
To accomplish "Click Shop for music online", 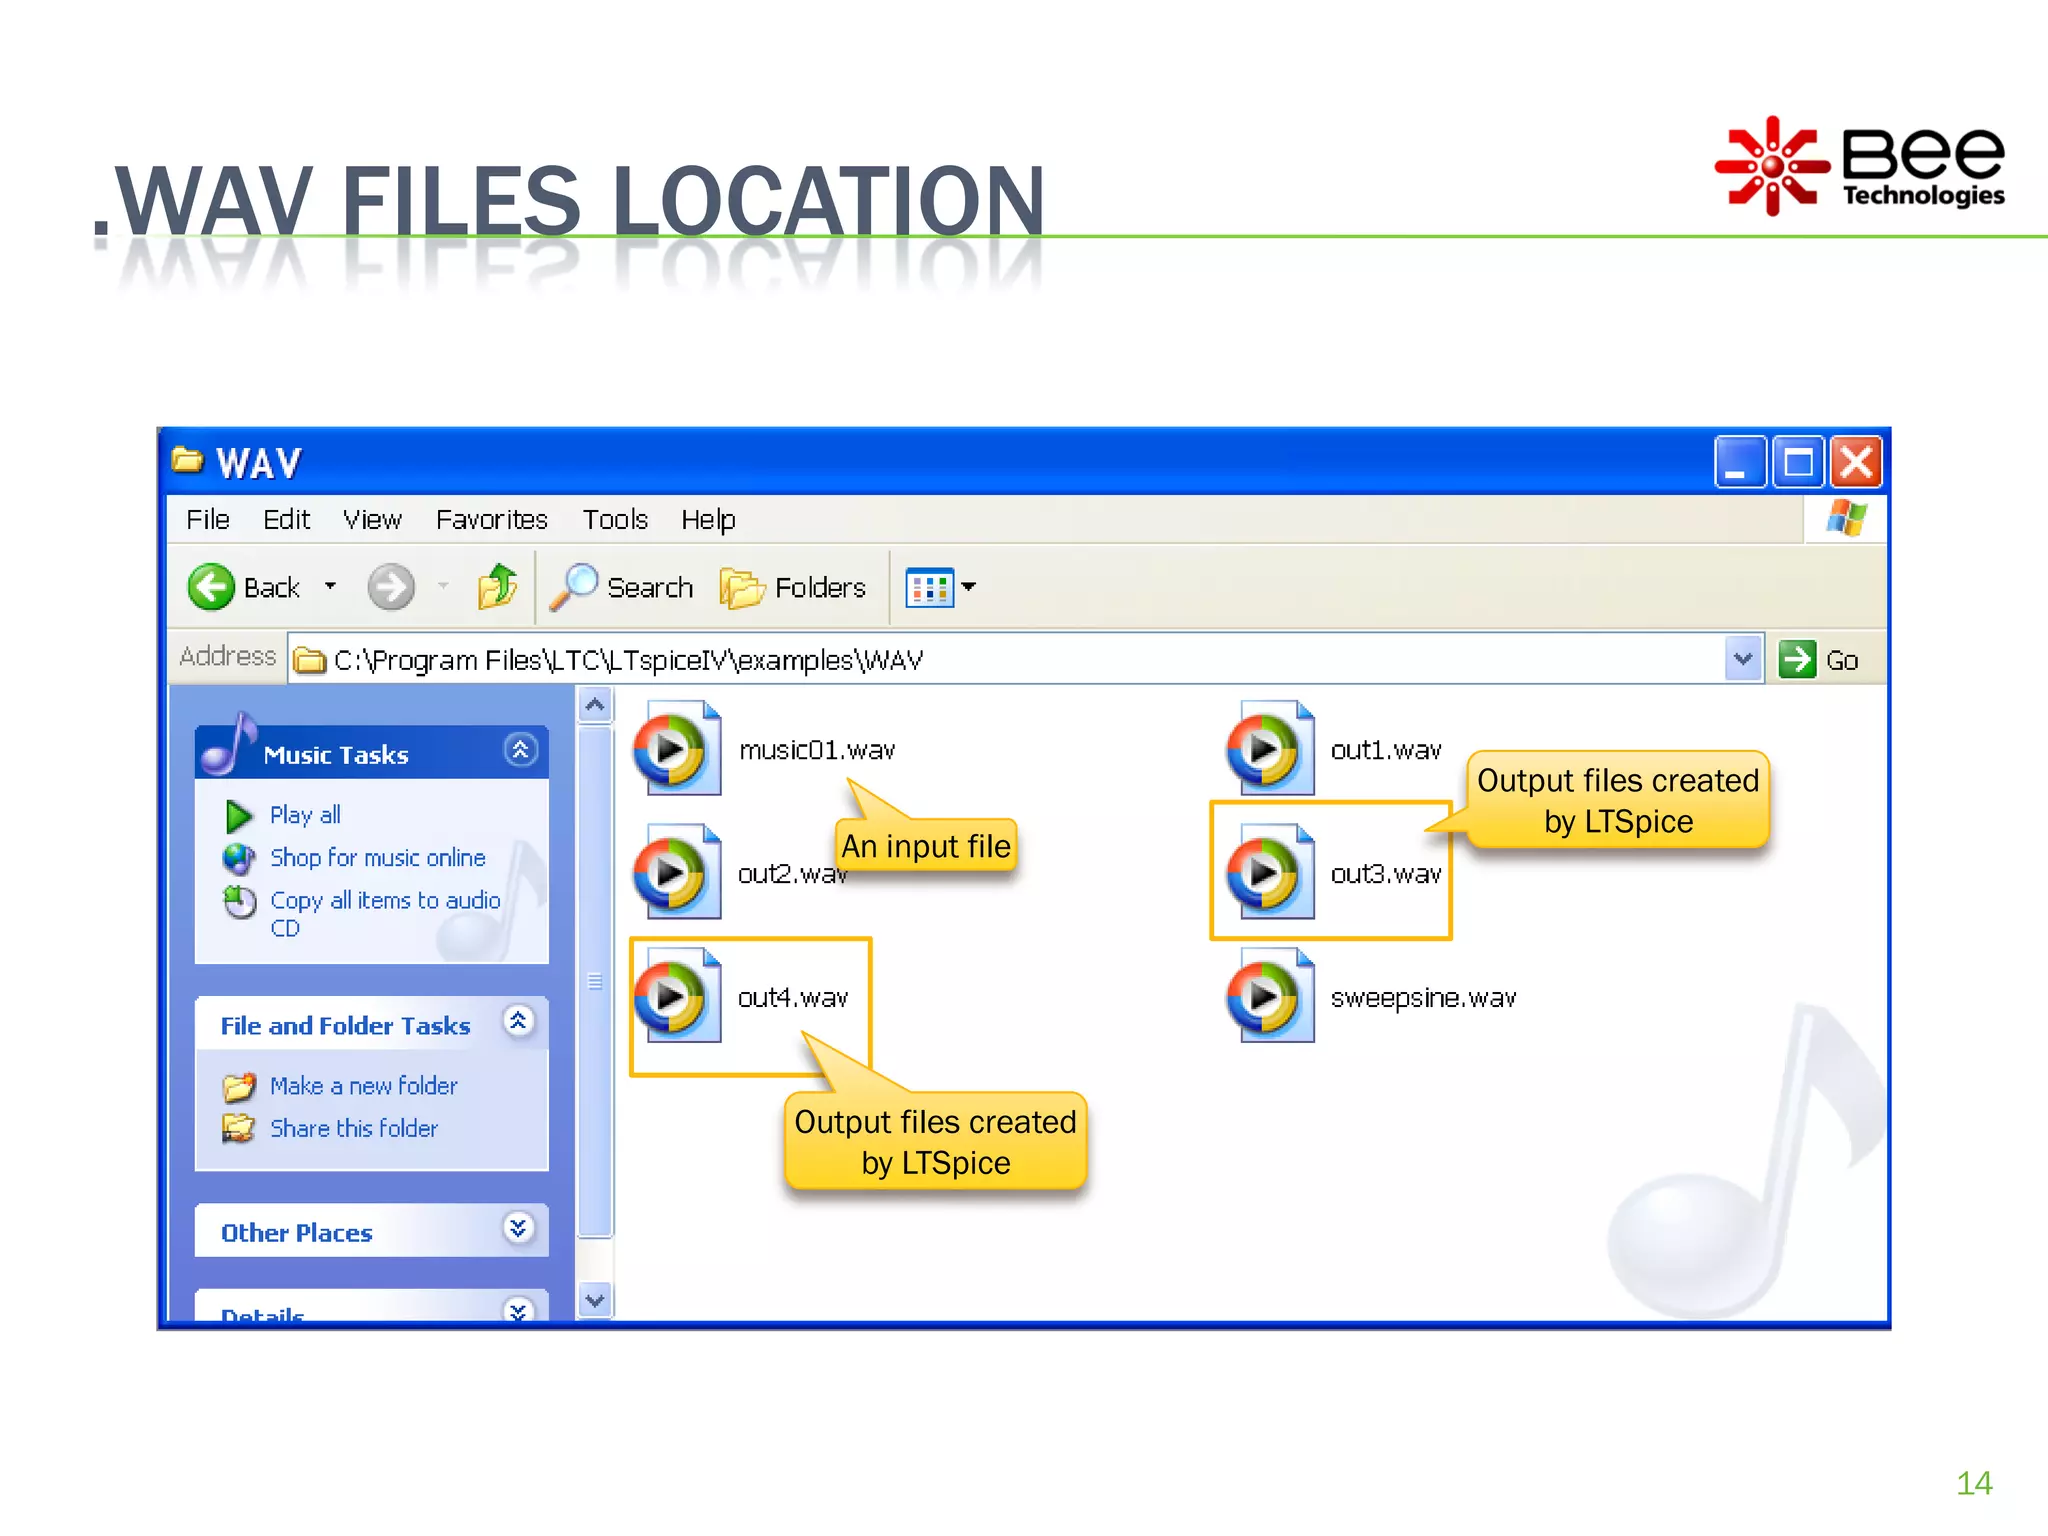I will [377, 858].
